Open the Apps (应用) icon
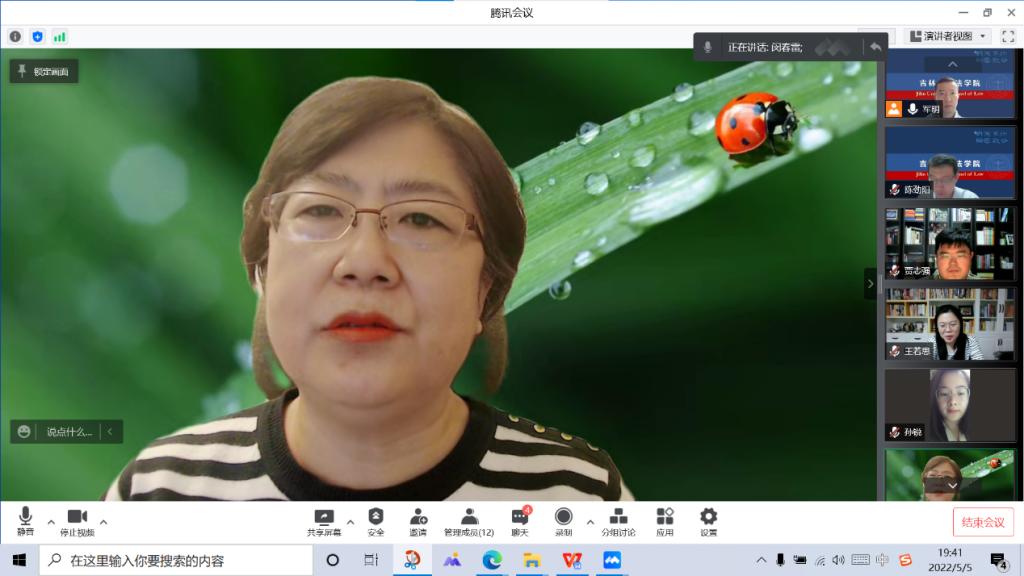 coord(665,518)
